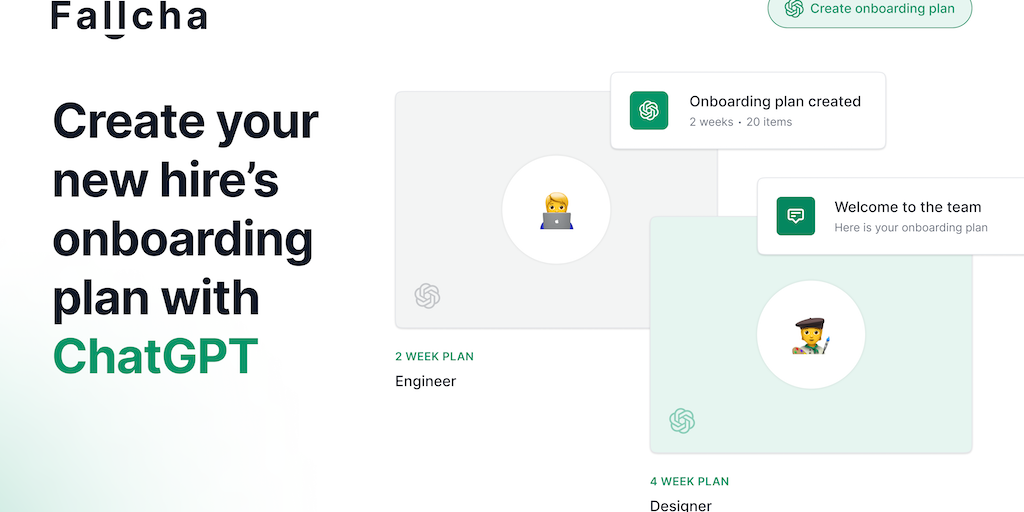Viewport: 1024px width, 512px height.
Task: Select the artist emoji avatar
Action: click(811, 335)
